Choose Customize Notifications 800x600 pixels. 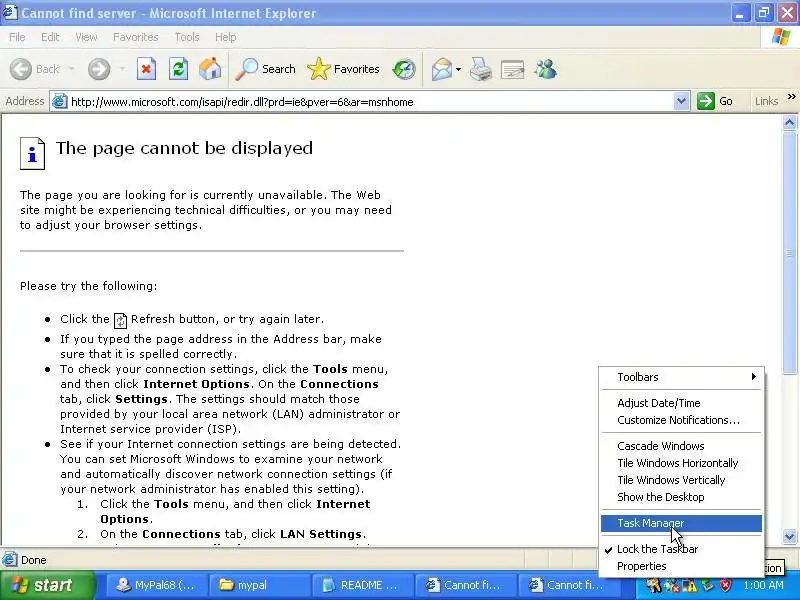pyautogui.click(x=682, y=420)
